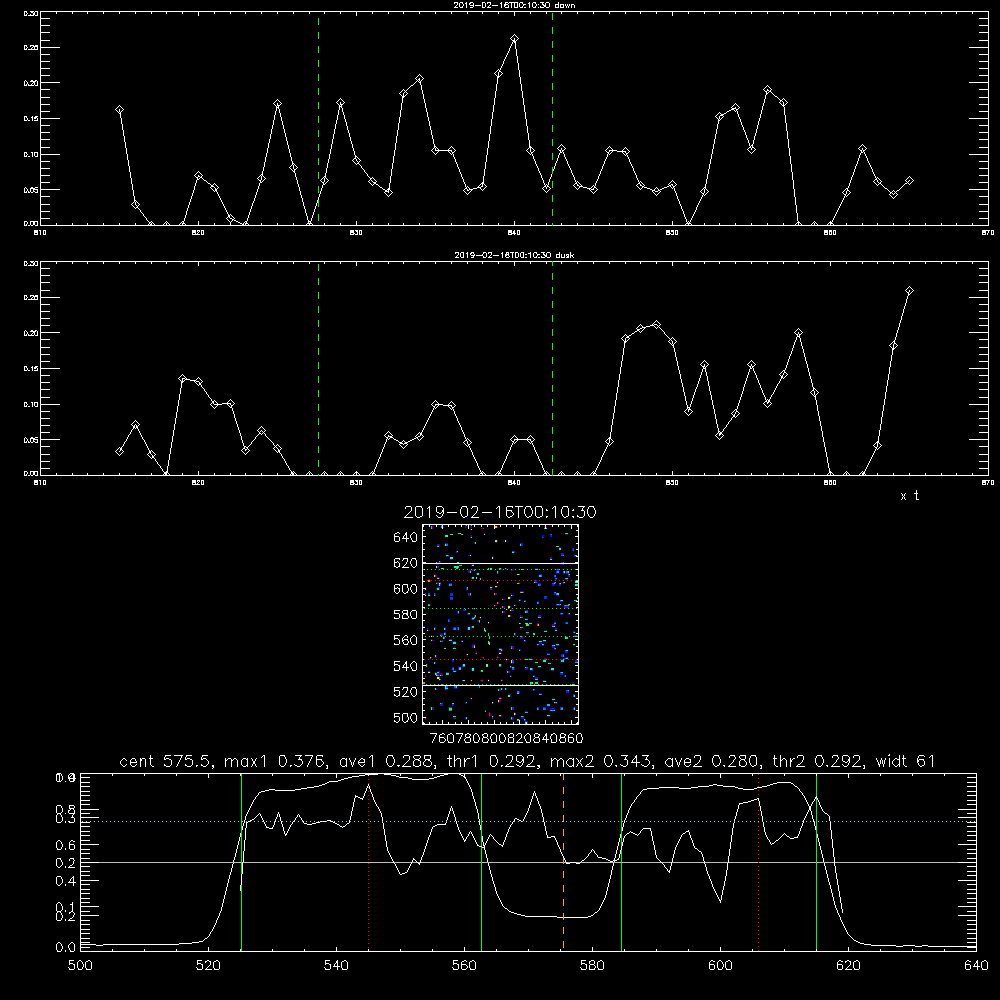
Task: Click the right green dashed line in dawn plot
Action: 552,118
